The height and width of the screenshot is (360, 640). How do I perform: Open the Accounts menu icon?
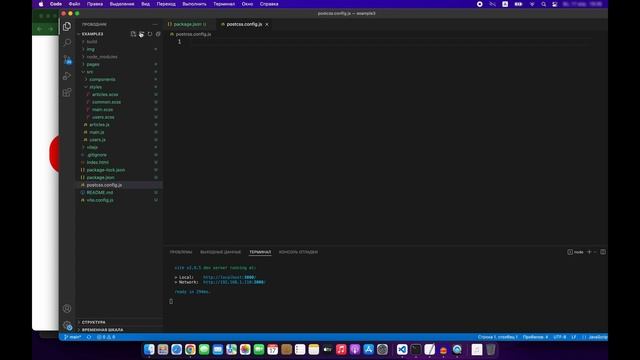[67, 309]
